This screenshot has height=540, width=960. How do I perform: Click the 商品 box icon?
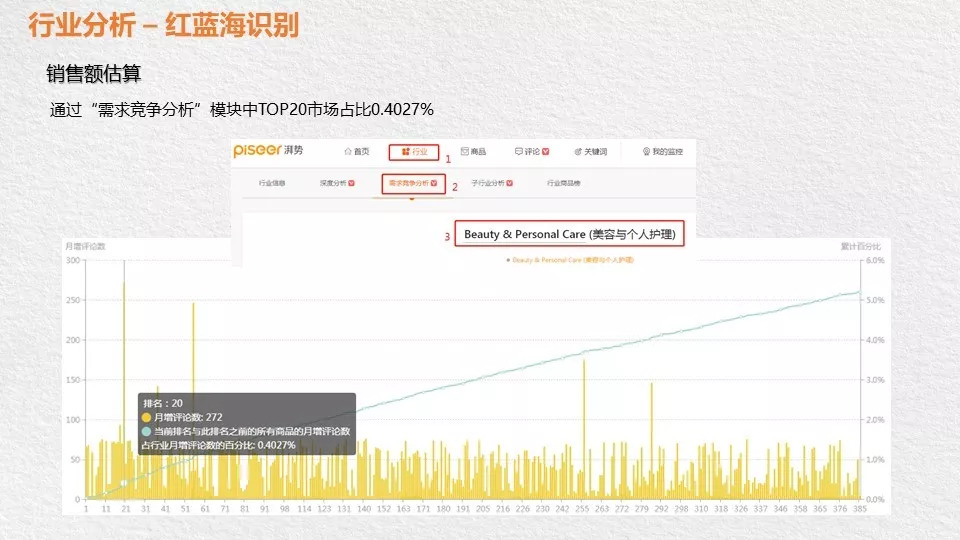[x=465, y=151]
